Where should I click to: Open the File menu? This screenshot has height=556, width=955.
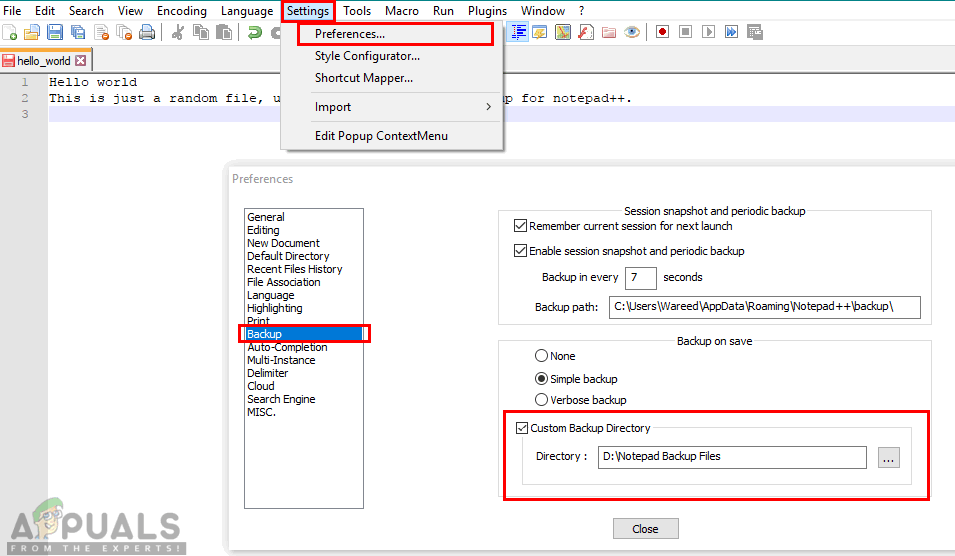click(12, 11)
